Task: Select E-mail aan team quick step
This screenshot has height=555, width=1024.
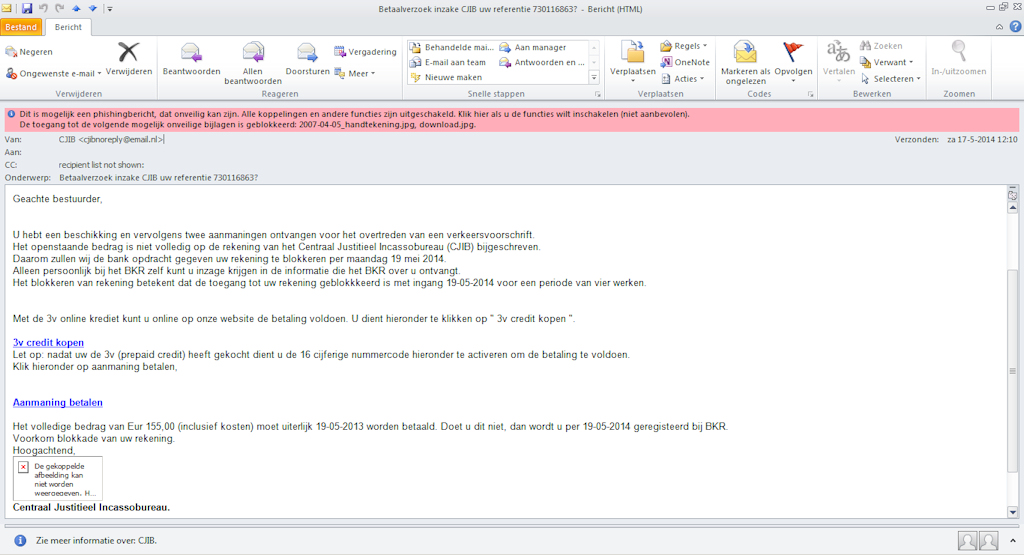Action: 448,62
